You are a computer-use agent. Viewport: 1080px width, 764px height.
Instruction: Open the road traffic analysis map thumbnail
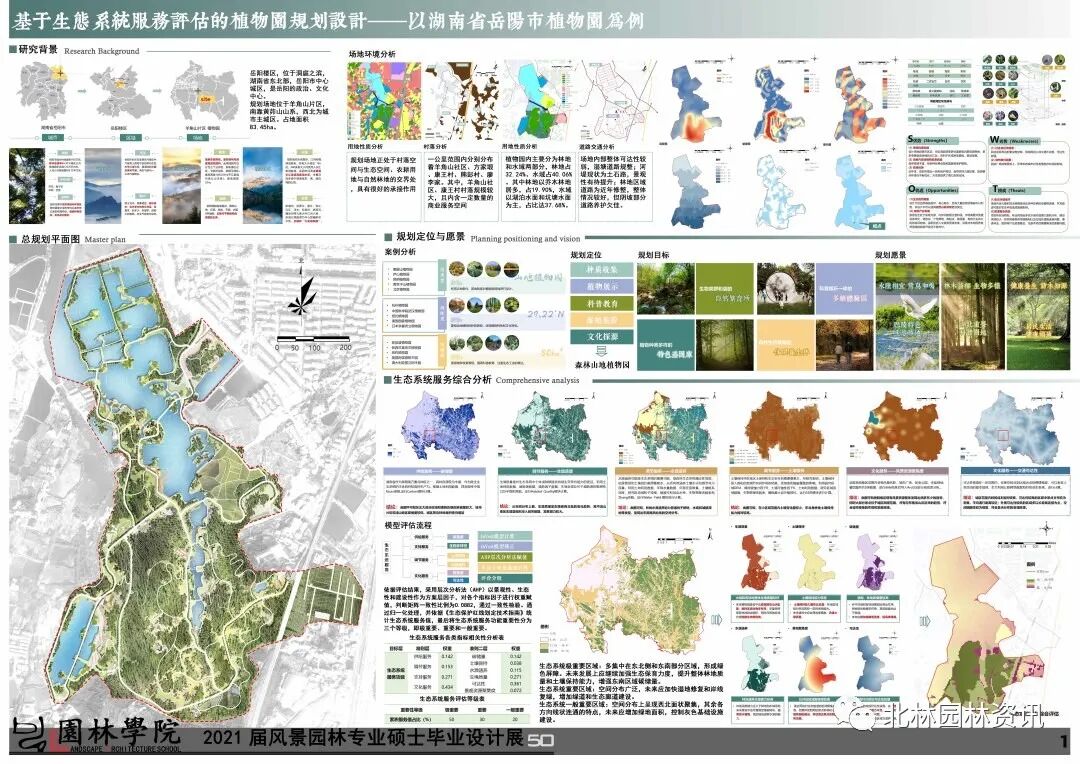tap(617, 101)
